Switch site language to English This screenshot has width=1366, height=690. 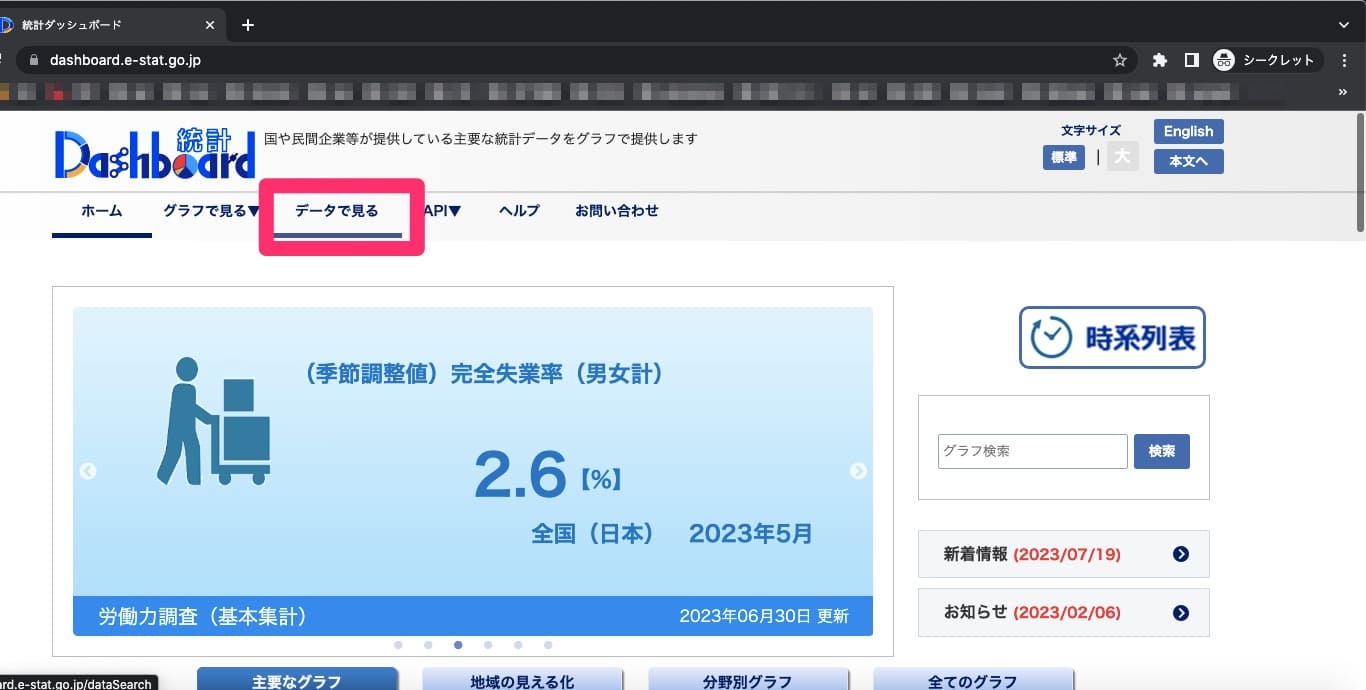(x=1188, y=131)
